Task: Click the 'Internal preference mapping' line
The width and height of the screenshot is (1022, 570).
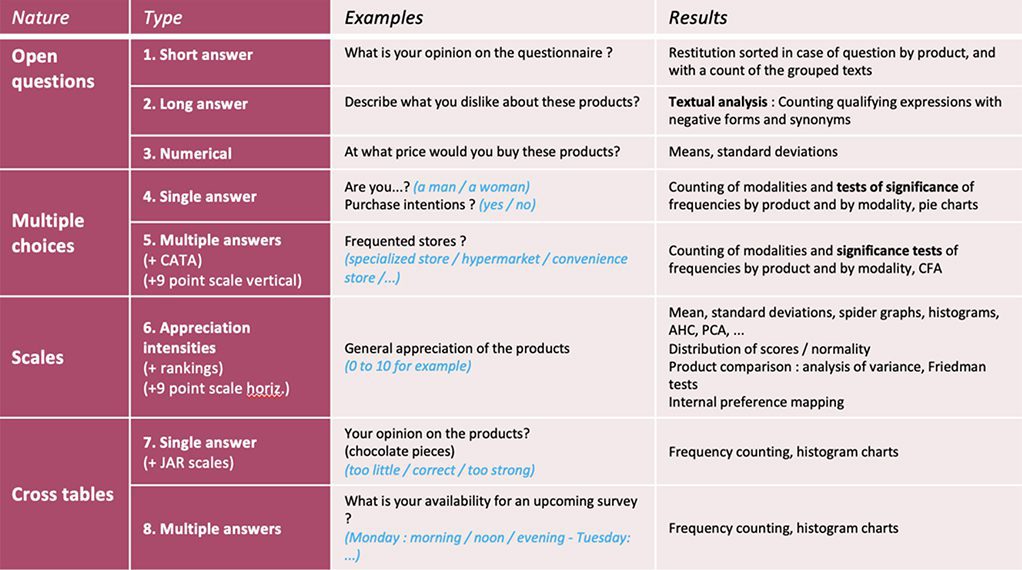Action: tap(756, 402)
